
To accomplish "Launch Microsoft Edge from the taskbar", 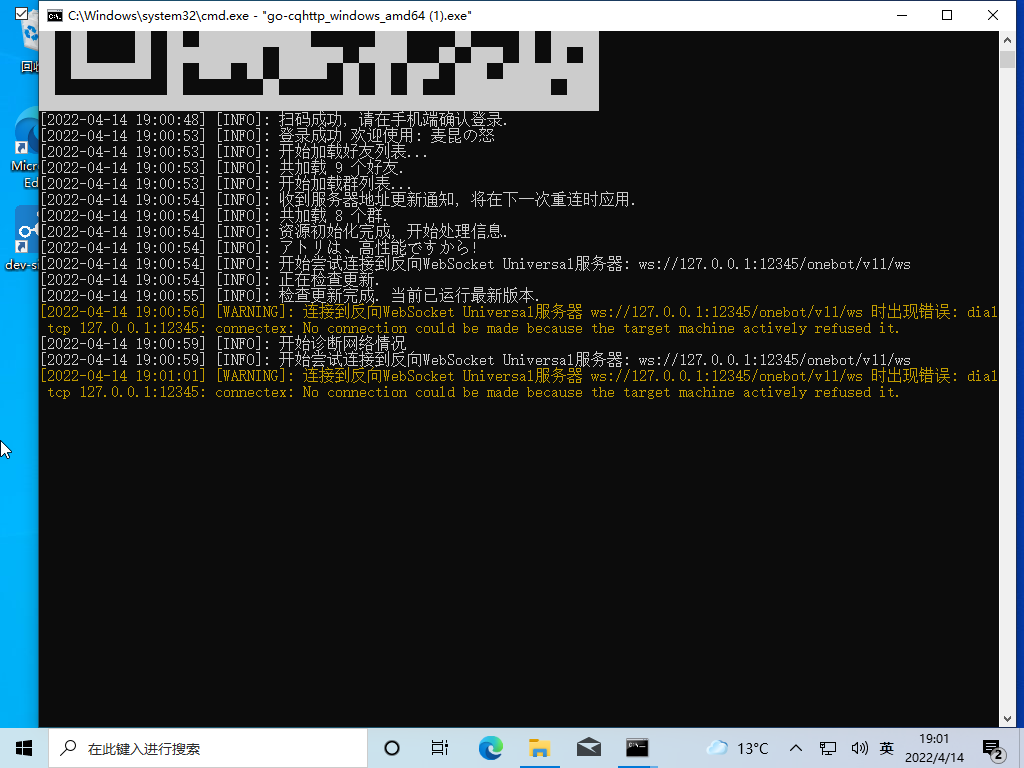I will (490, 748).
